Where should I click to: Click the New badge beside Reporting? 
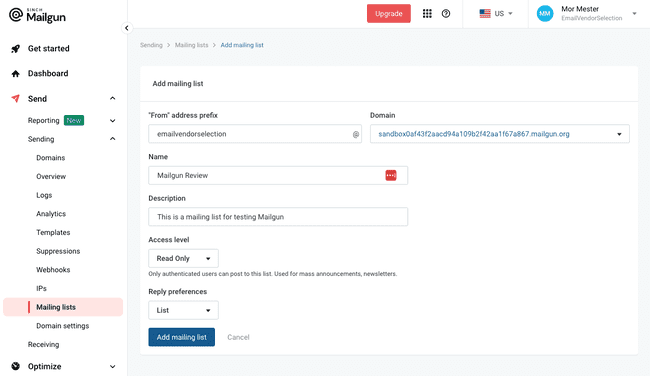click(74, 121)
